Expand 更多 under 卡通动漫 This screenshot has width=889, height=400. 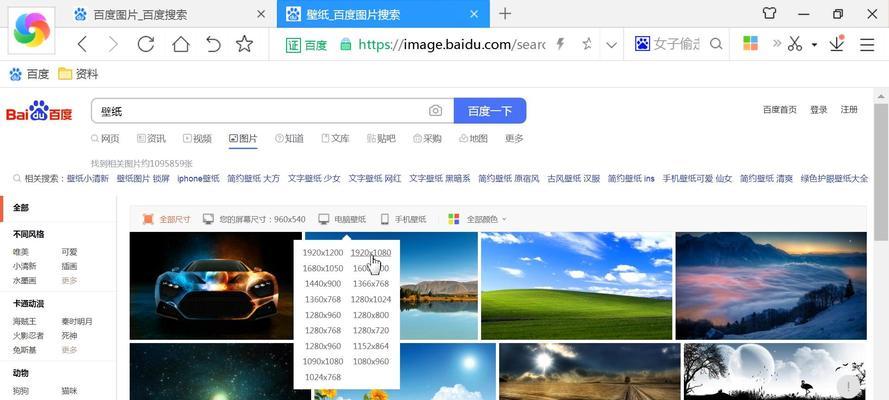[69, 350]
